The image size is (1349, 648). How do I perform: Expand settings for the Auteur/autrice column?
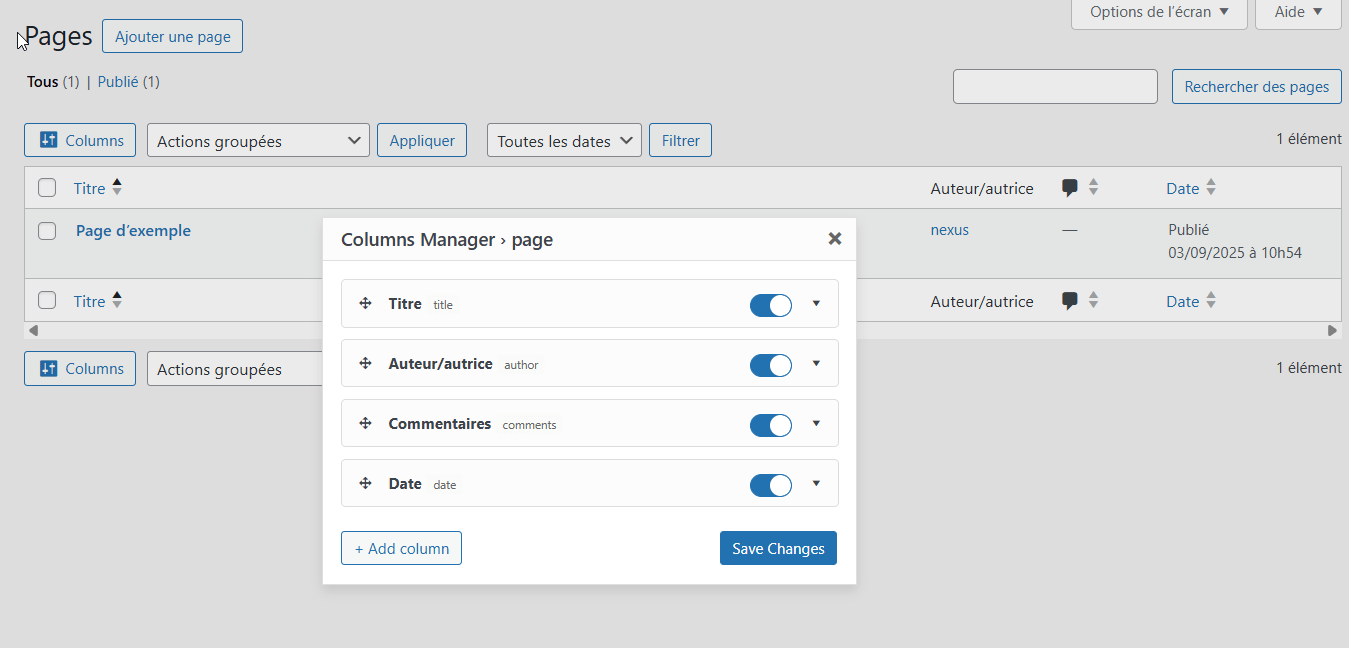click(816, 363)
